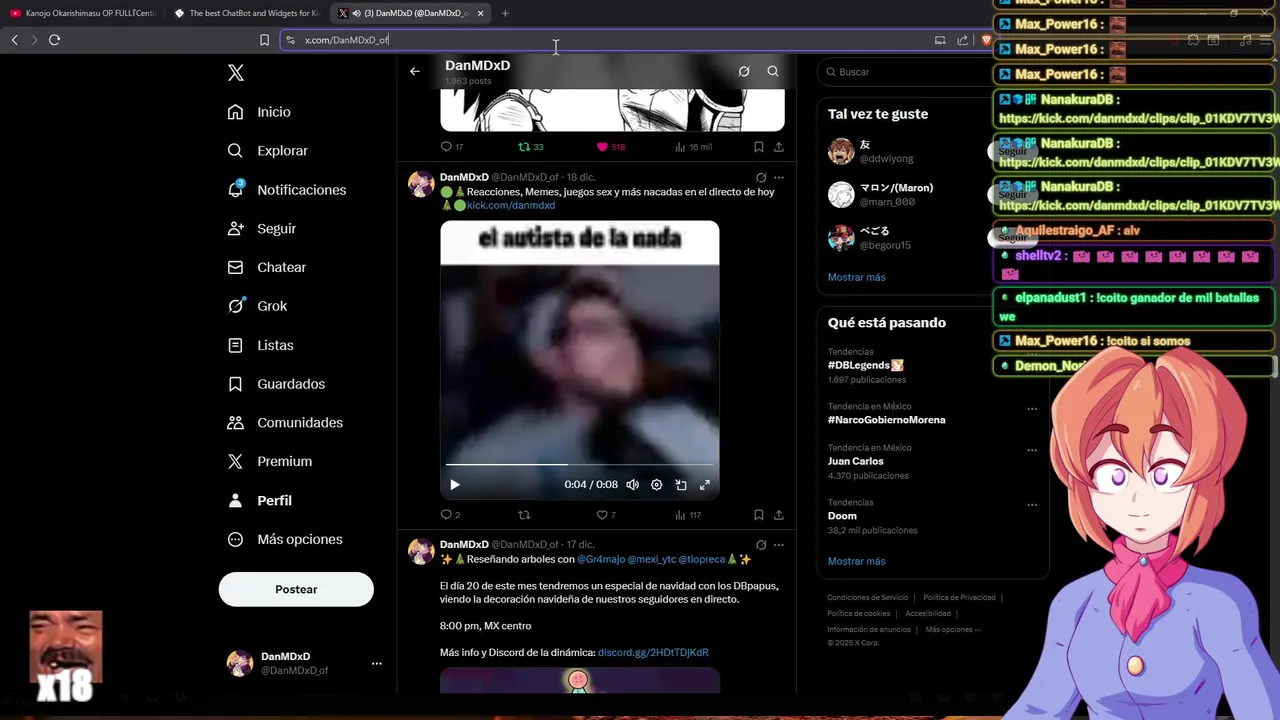The width and height of the screenshot is (1280, 720).
Task: Open Condiciones de Servicio footer link
Action: [867, 598]
